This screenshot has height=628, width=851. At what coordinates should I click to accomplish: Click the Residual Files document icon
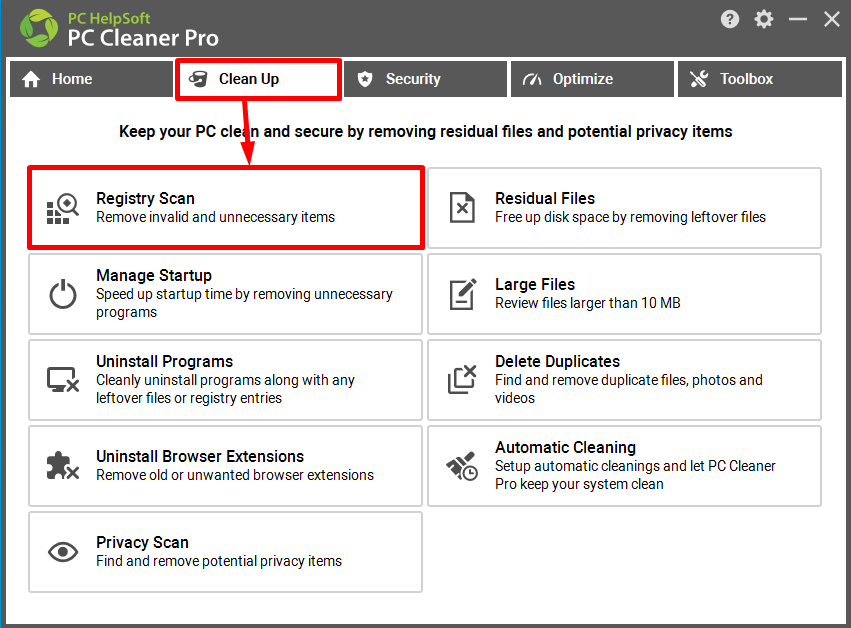(462, 208)
